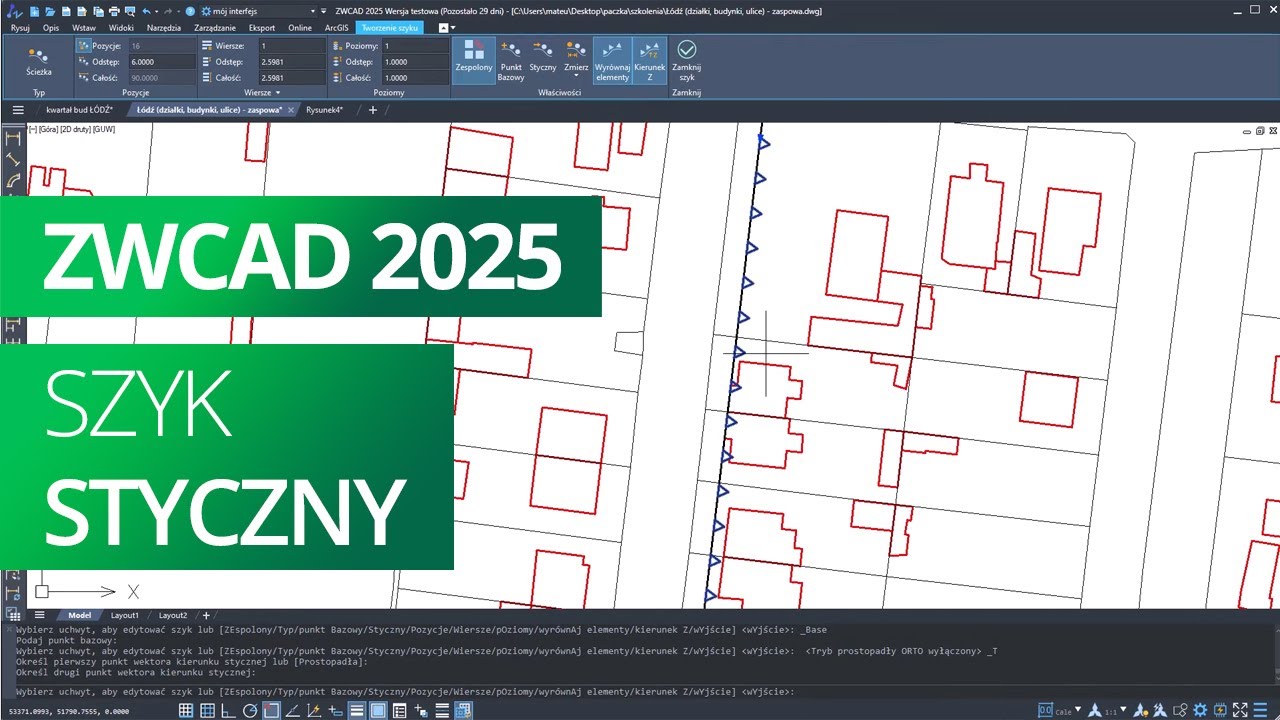This screenshot has width=1280, height=720.
Task: Switch to the Rysunek4 document tab
Action: pos(325,110)
